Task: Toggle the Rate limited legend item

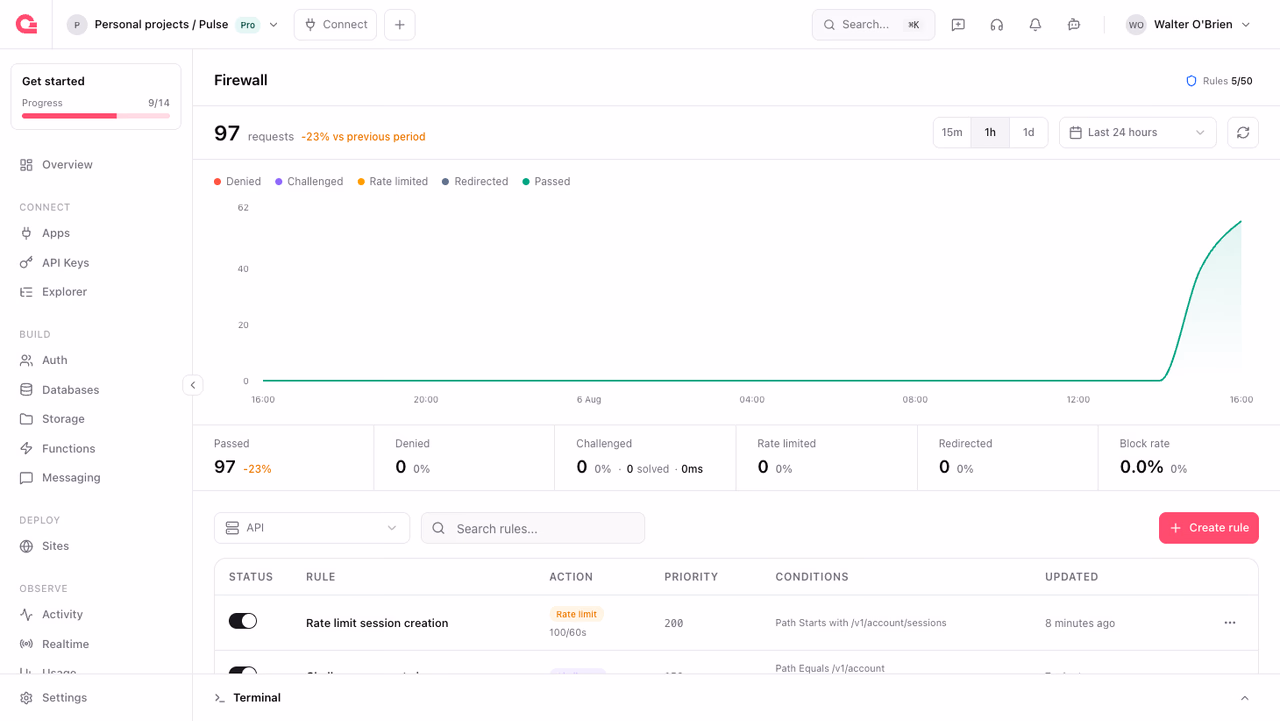Action: tap(393, 182)
